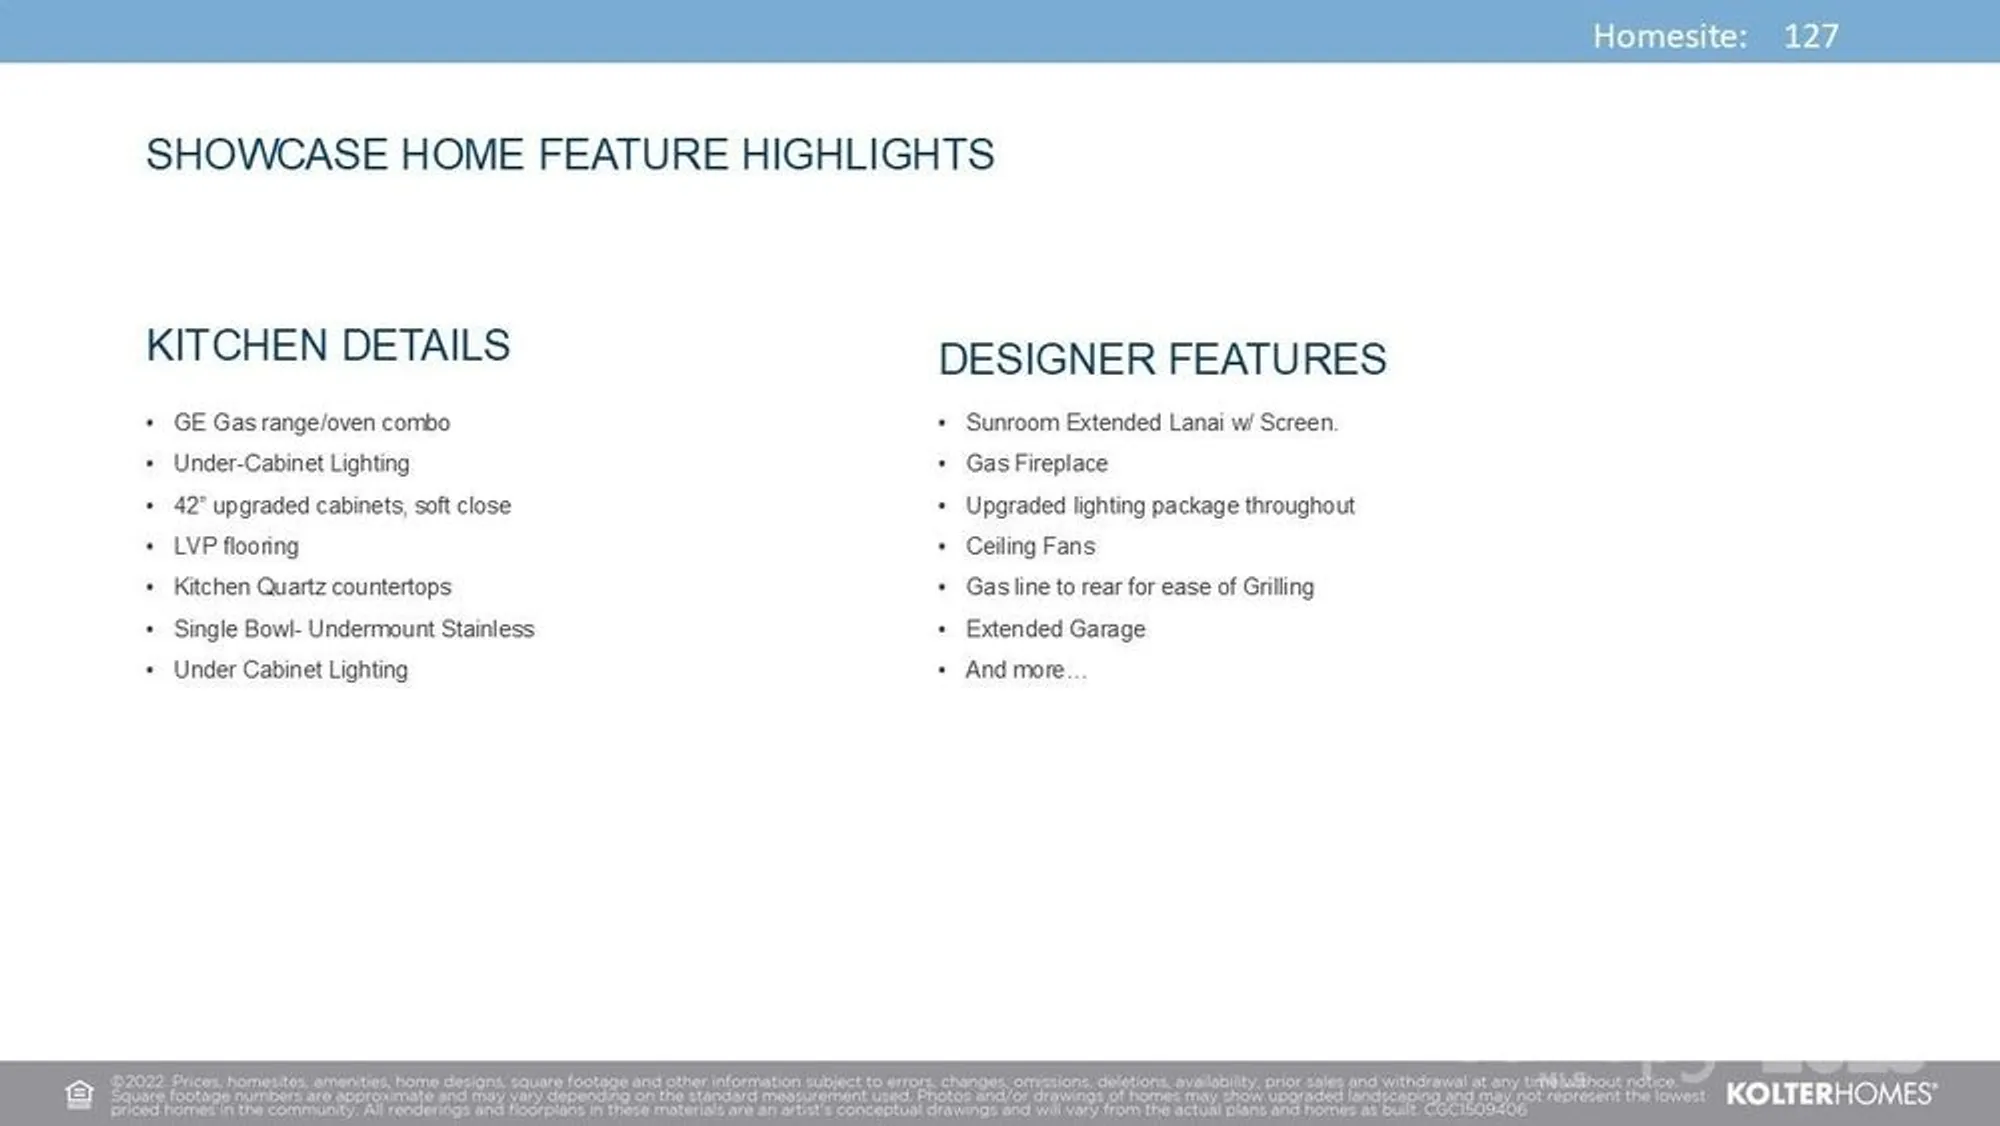2000x1126 pixels.
Task: Click the GE Gas range/oven combo item
Action: (x=311, y=423)
